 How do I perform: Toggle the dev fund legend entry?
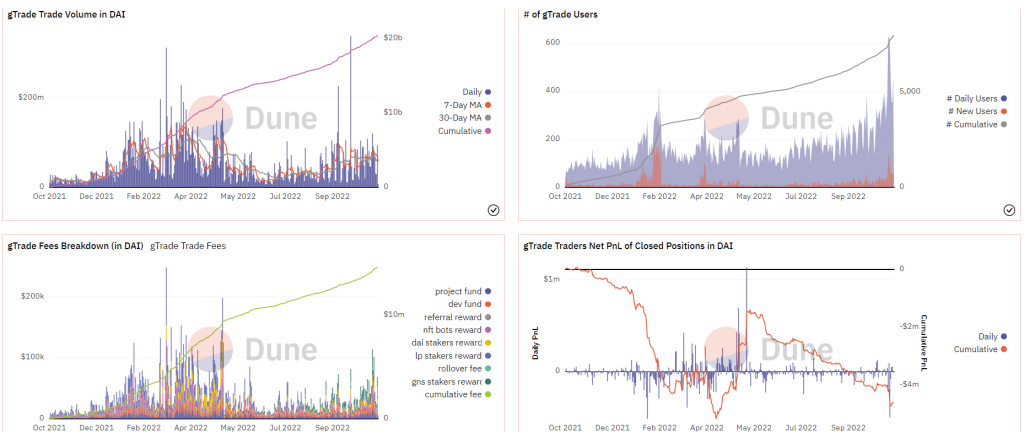(x=471, y=304)
